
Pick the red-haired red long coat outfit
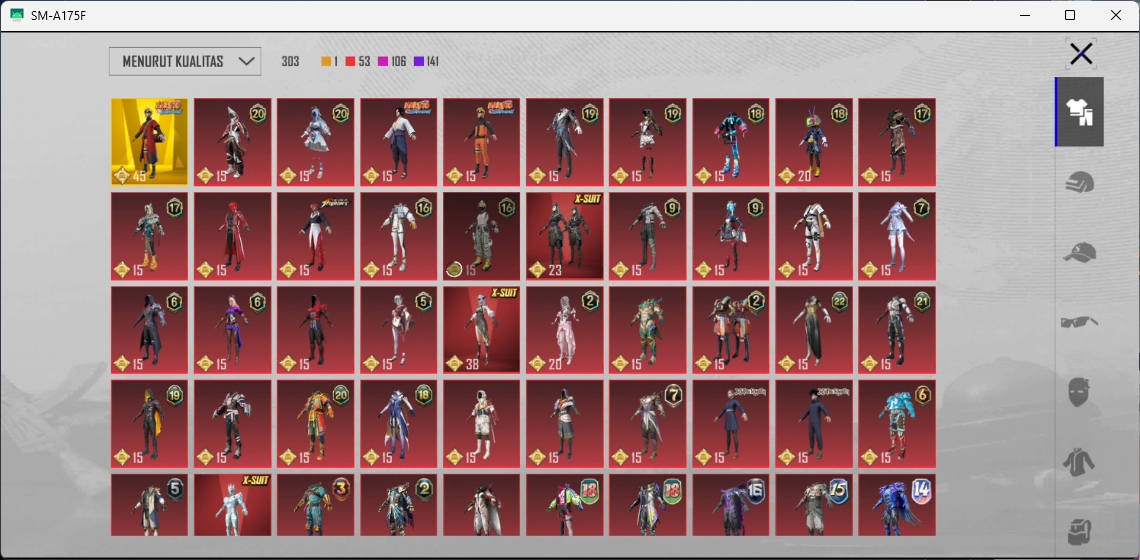233,236
